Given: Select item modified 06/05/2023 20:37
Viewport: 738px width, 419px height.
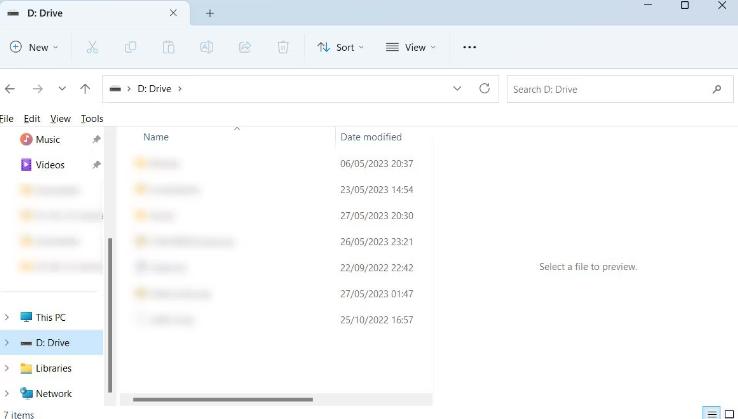Looking at the screenshot, I should (x=274, y=163).
